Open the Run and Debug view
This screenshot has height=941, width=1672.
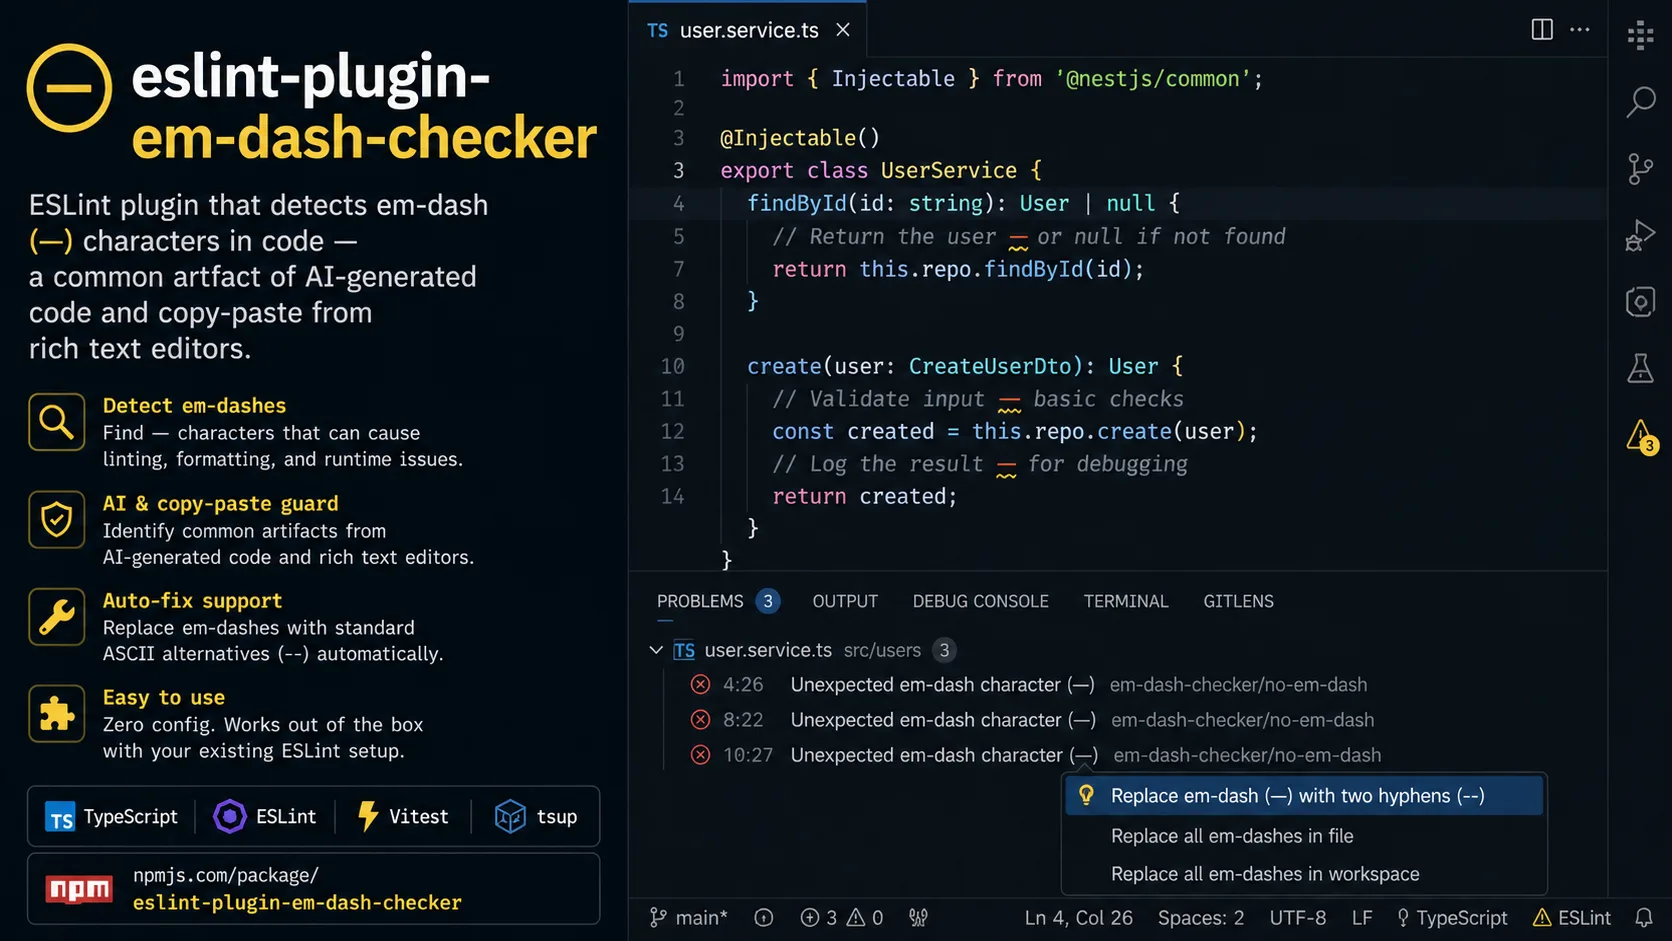click(x=1641, y=236)
